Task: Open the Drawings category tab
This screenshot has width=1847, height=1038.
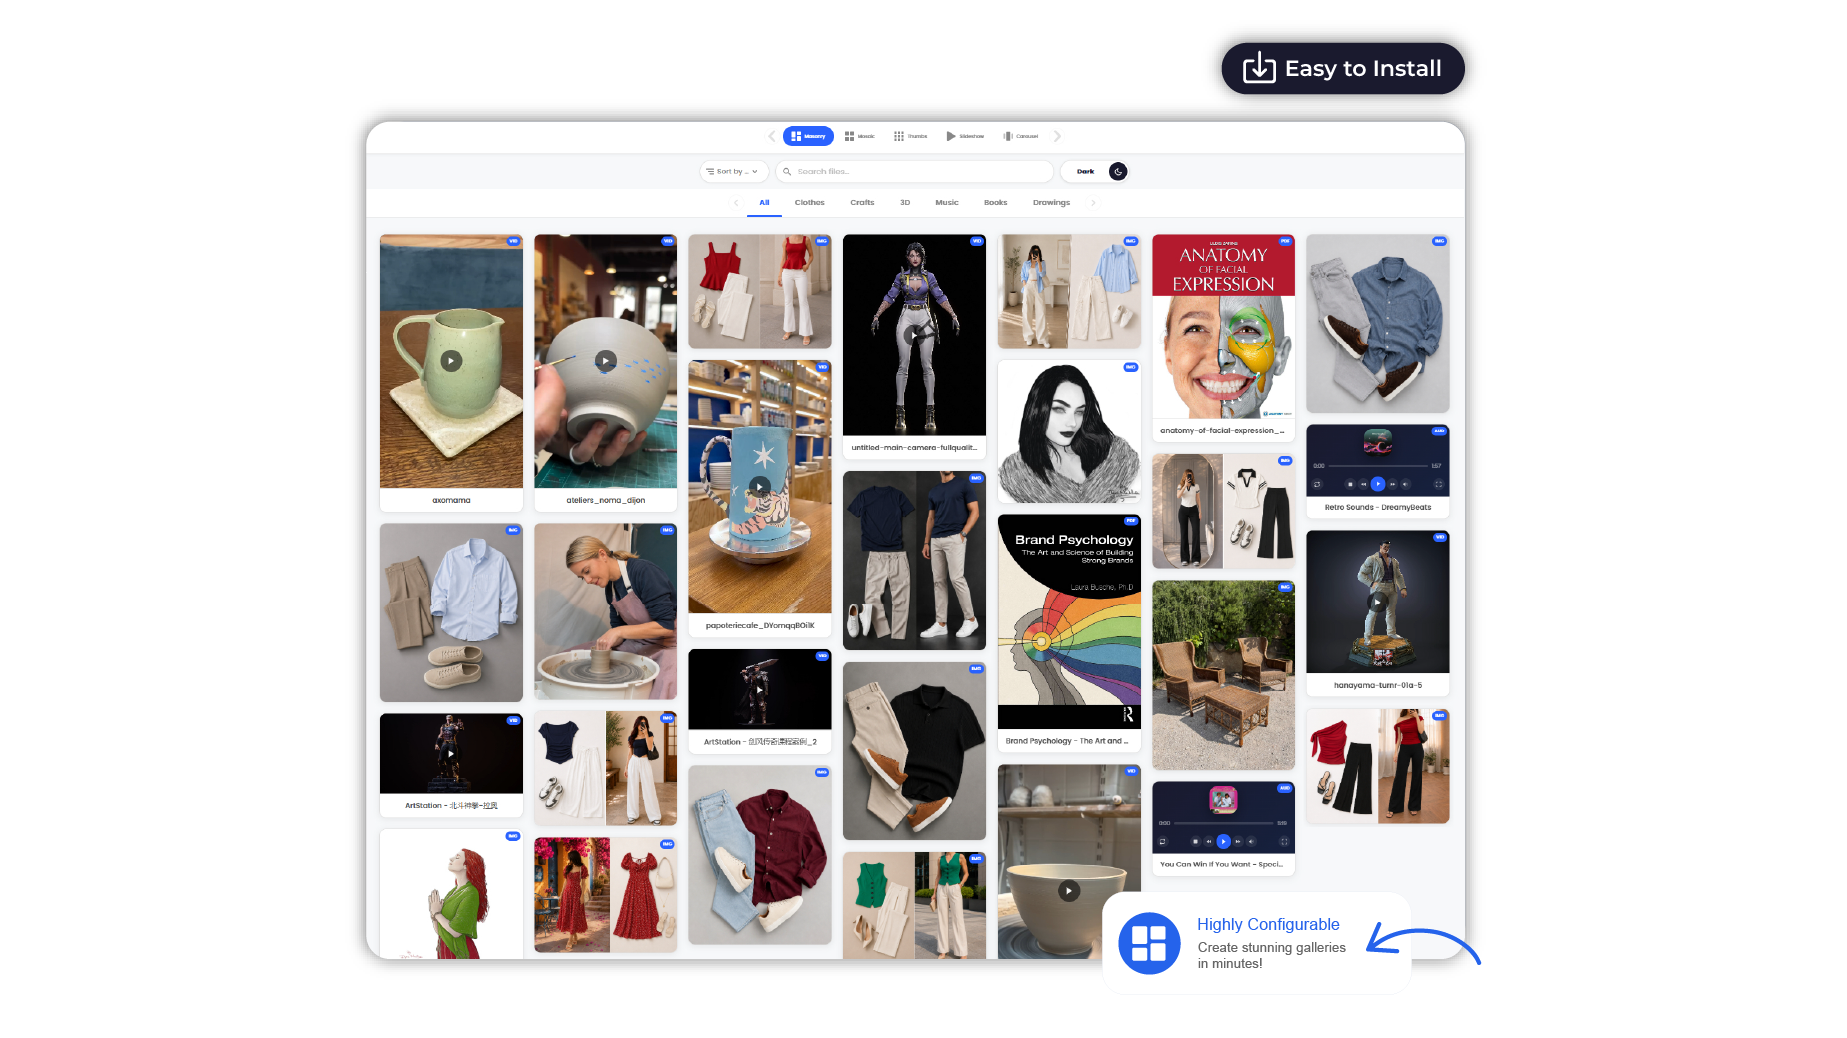Action: coord(1051,203)
